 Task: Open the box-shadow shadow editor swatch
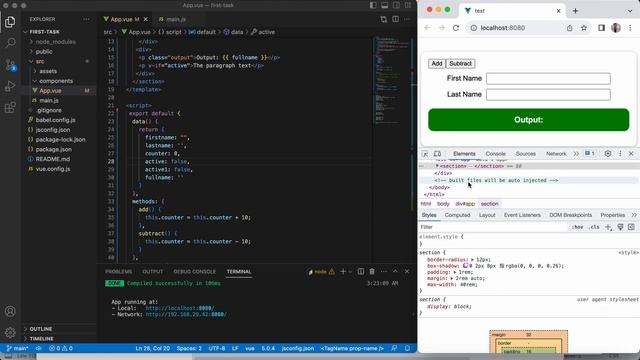465,266
